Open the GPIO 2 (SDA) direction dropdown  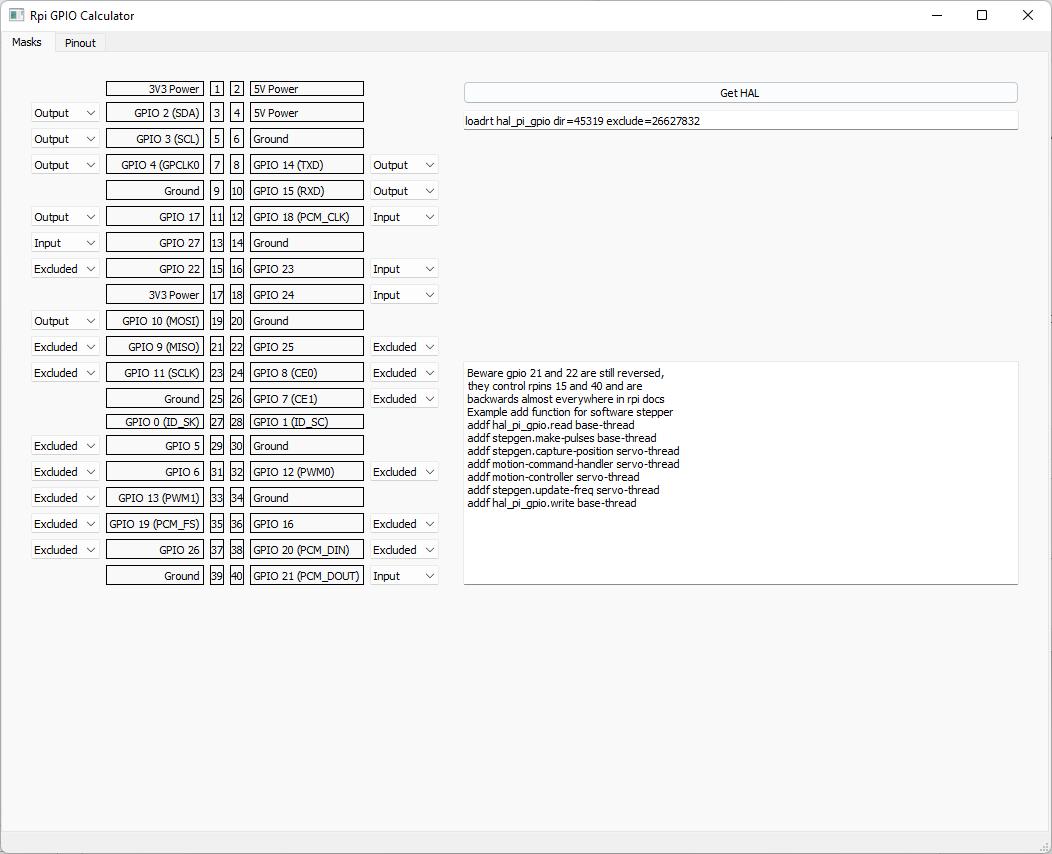point(65,113)
